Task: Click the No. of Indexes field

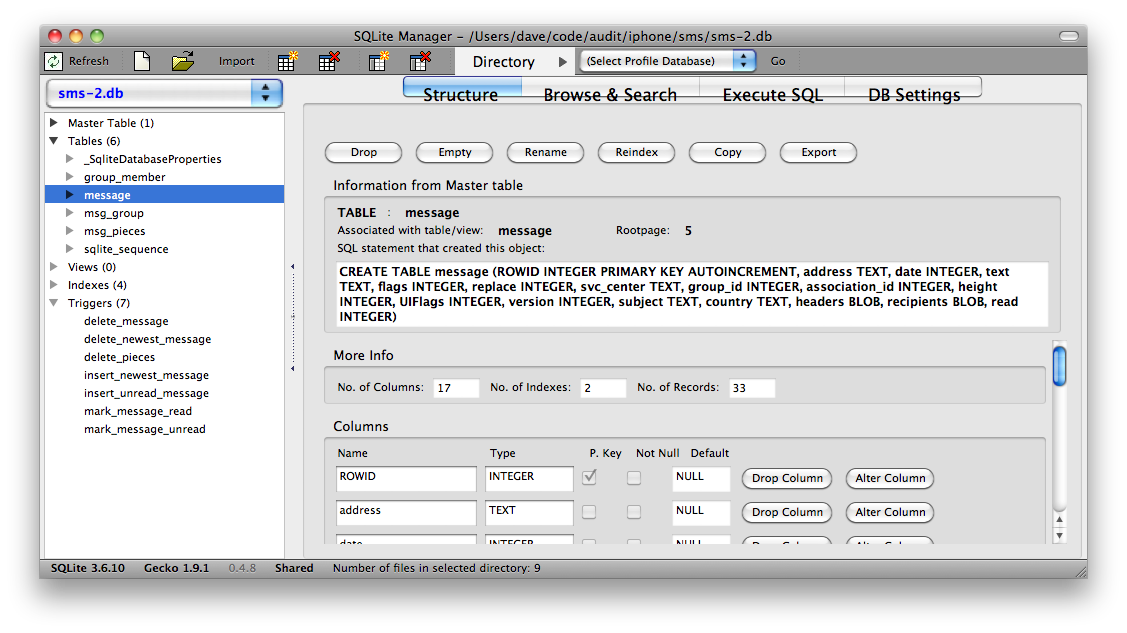Action: click(603, 388)
